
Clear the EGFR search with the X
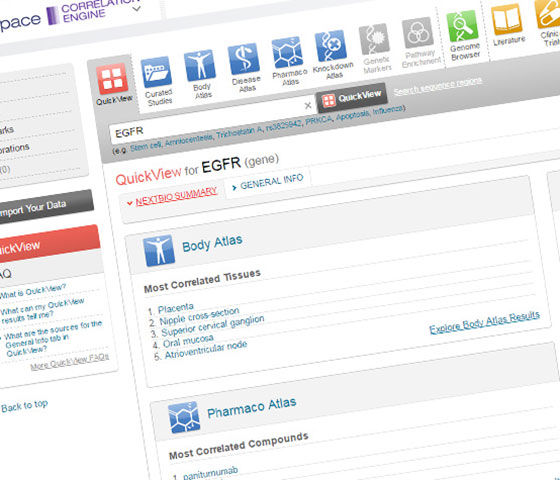tap(308, 106)
